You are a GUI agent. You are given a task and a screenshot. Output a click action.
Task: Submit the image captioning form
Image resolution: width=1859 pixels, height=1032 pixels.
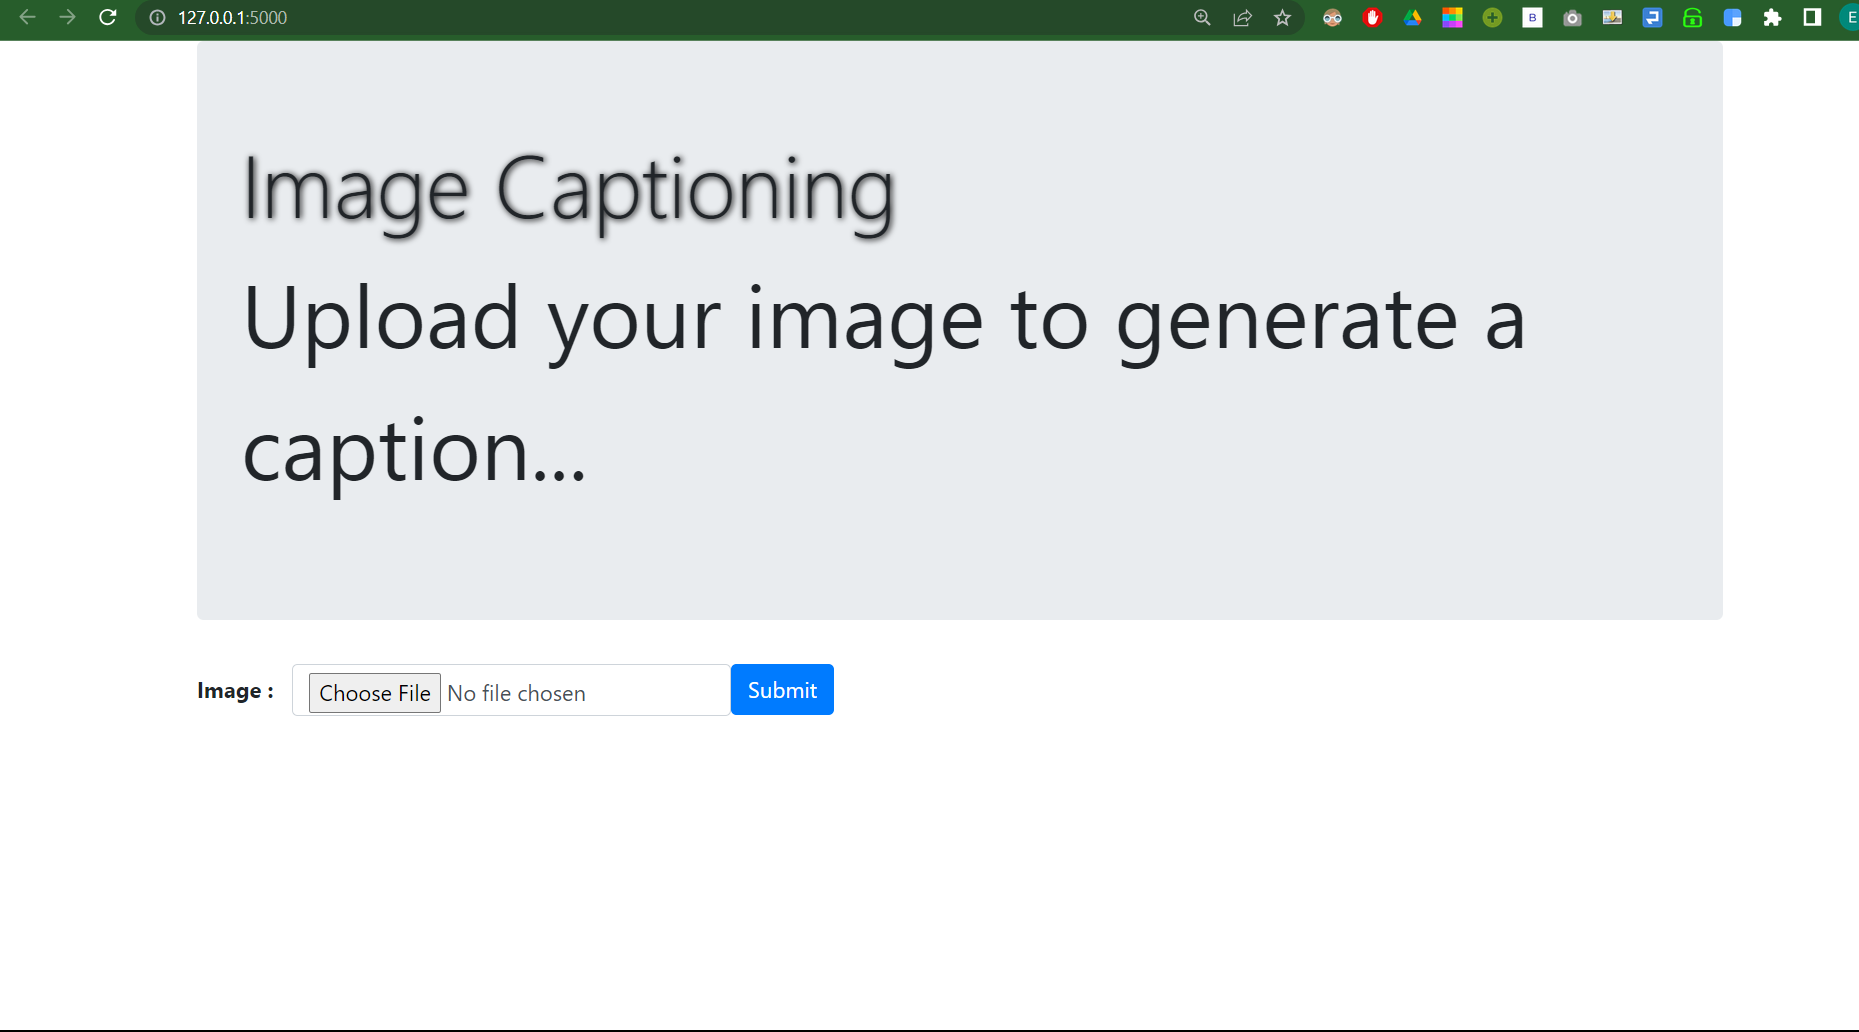pyautogui.click(x=781, y=689)
